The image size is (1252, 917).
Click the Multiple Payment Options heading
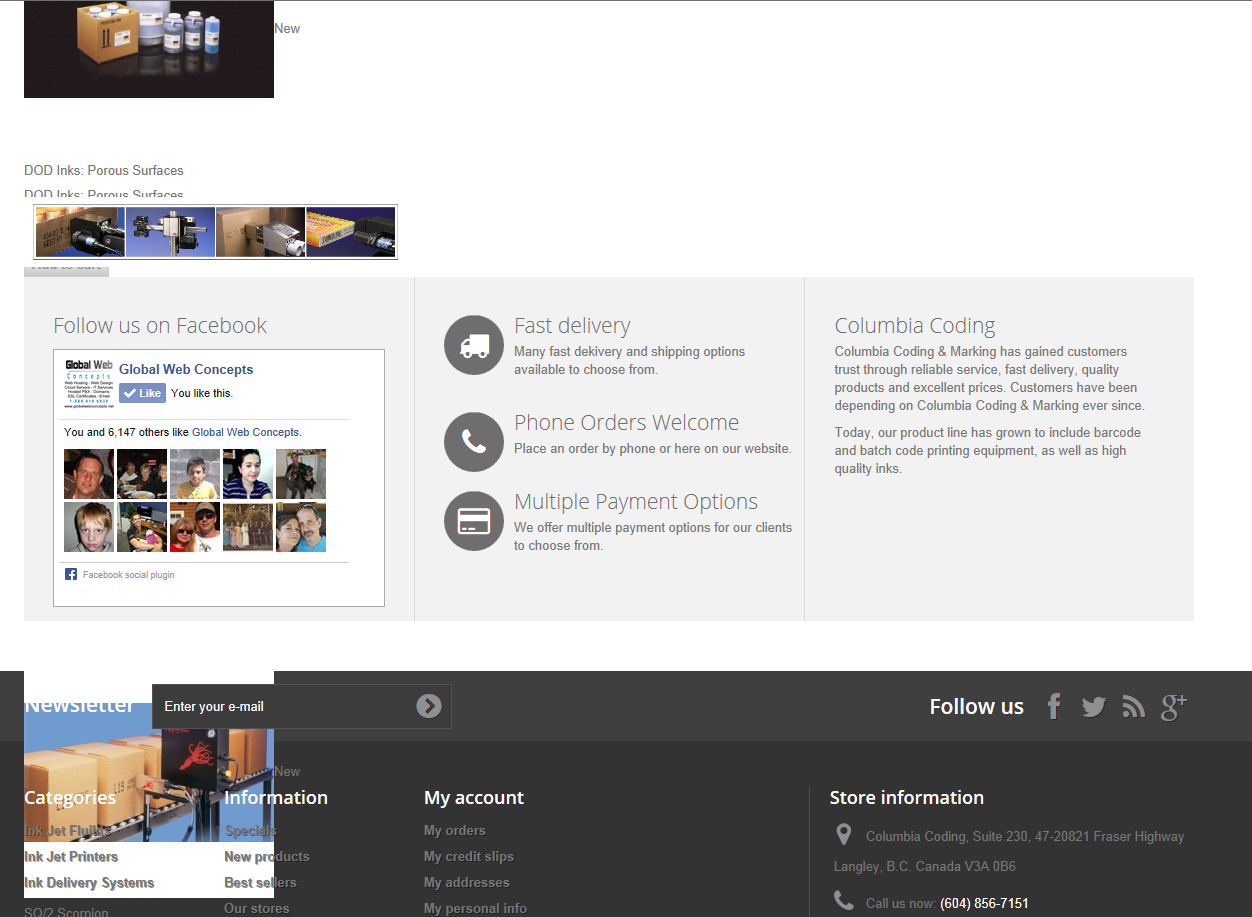636,502
